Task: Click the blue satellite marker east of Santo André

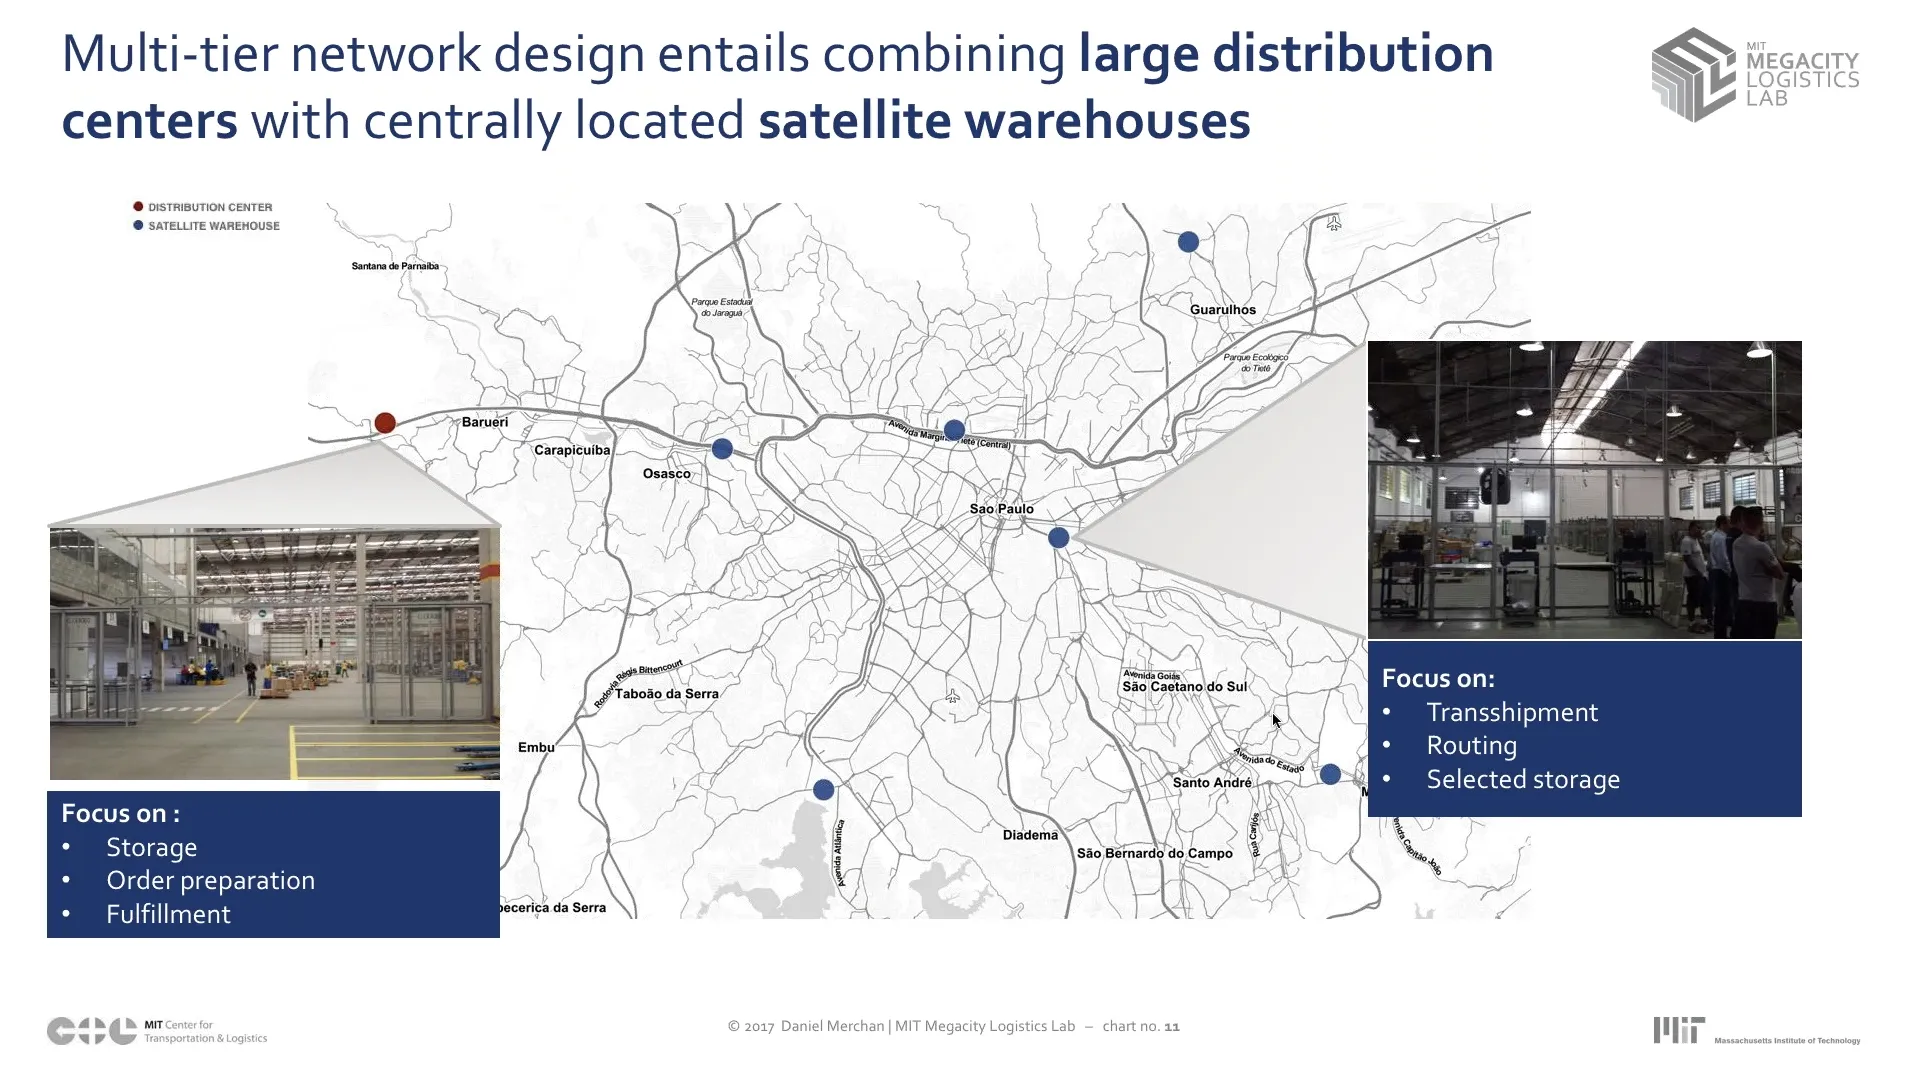Action: (1330, 774)
